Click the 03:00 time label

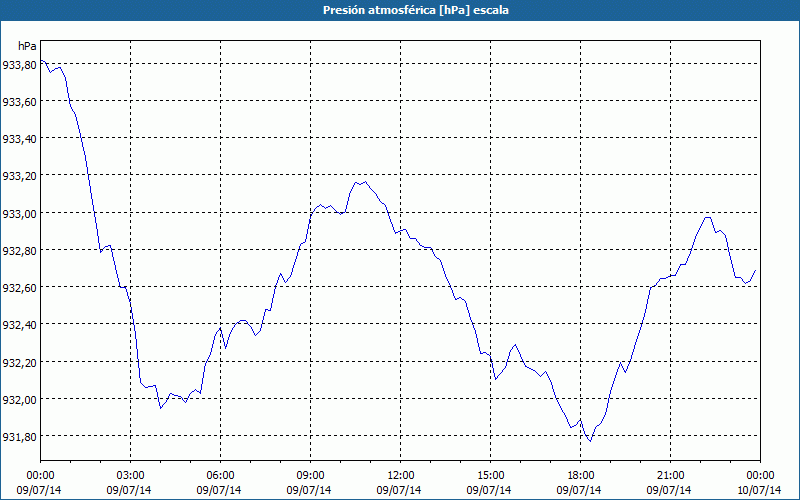click(131, 476)
